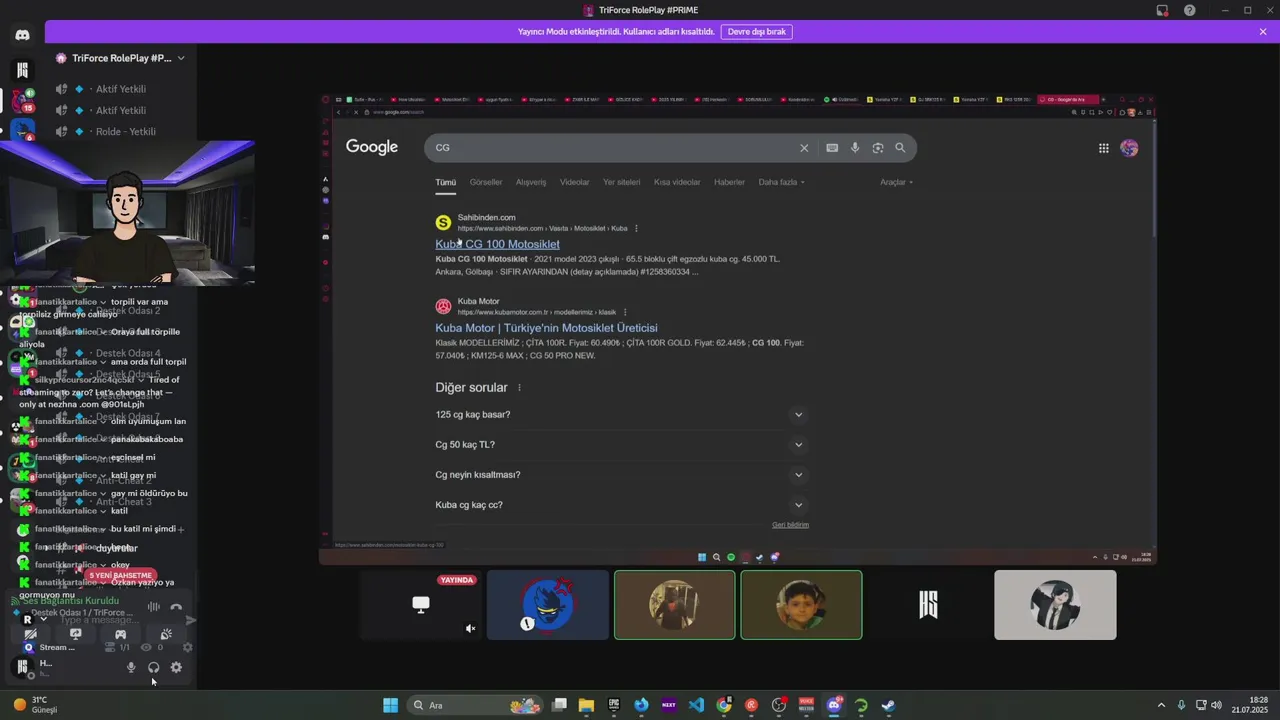Select the 'Videolar' search tab
This screenshot has height=720, width=1280.
click(575, 182)
